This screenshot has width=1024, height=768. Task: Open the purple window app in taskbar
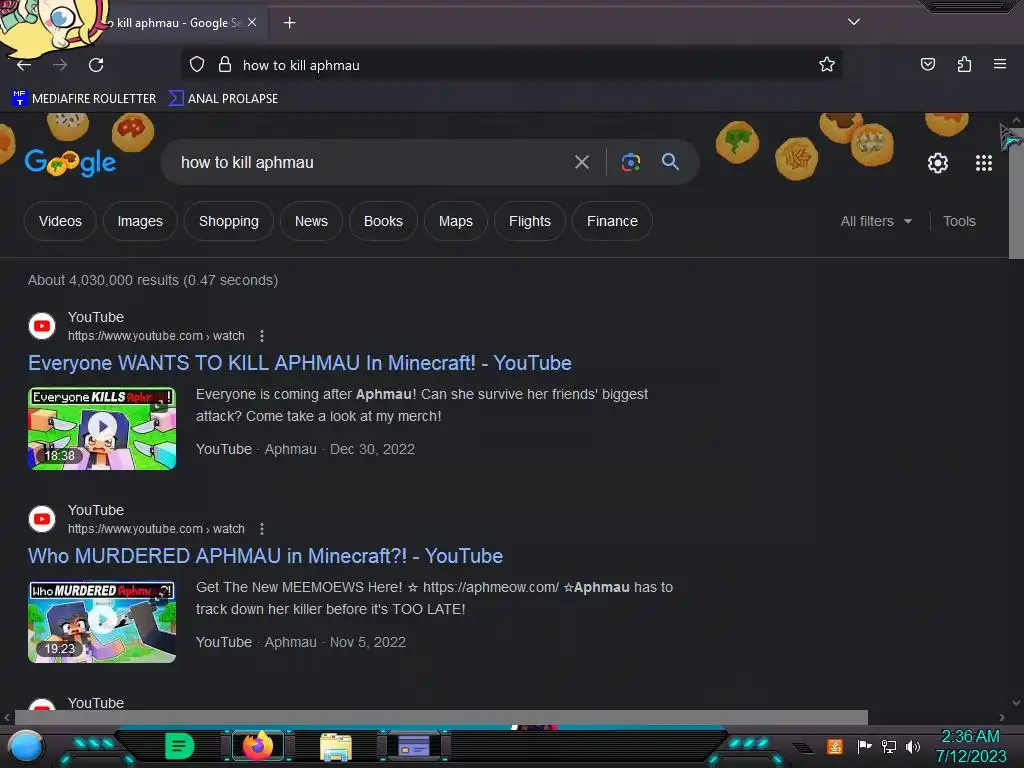[414, 746]
